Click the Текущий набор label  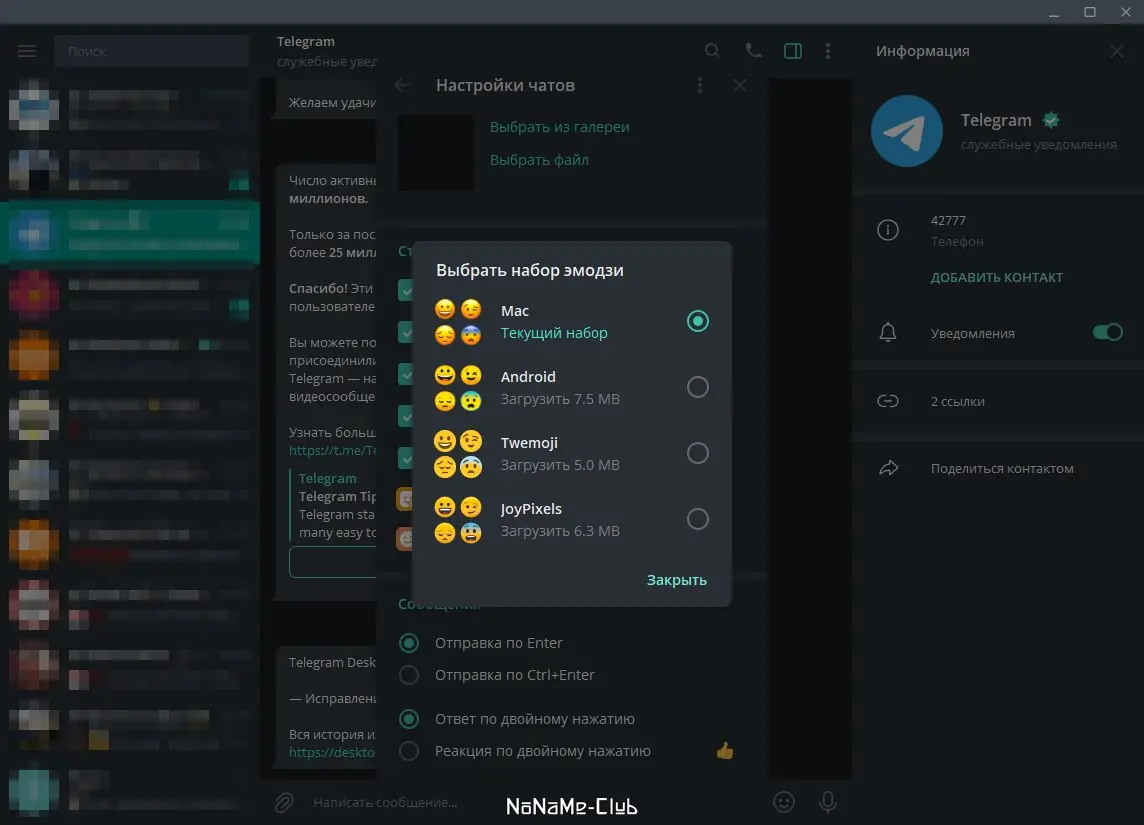[554, 333]
